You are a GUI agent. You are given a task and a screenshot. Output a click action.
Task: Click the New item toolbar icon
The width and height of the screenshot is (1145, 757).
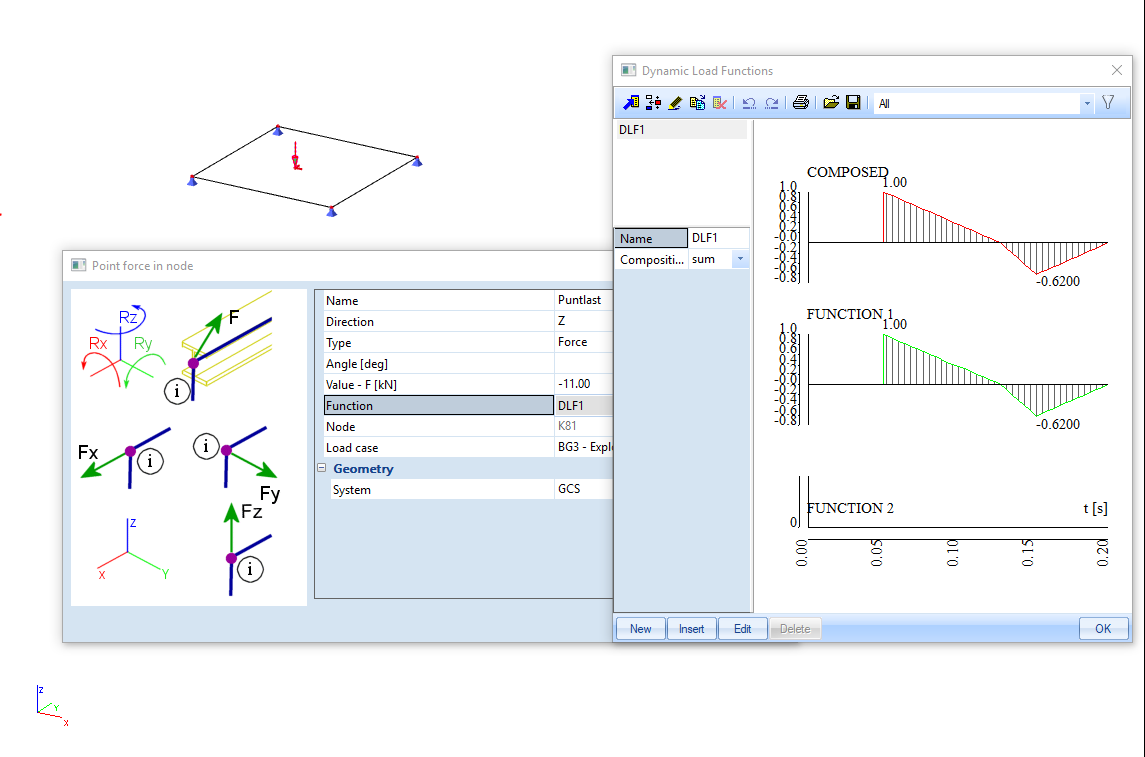pyautogui.click(x=631, y=102)
